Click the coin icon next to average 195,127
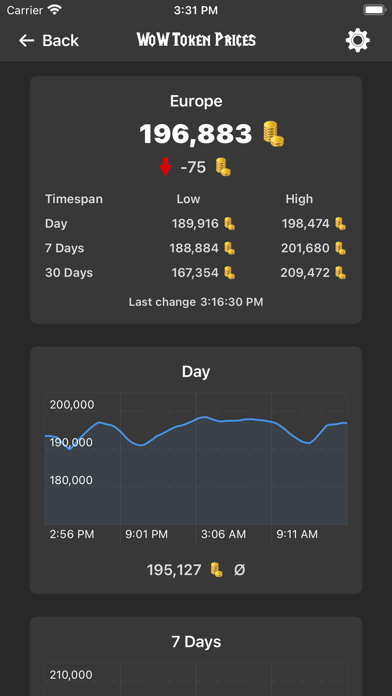Screen dimensions: 392x696 (216, 569)
